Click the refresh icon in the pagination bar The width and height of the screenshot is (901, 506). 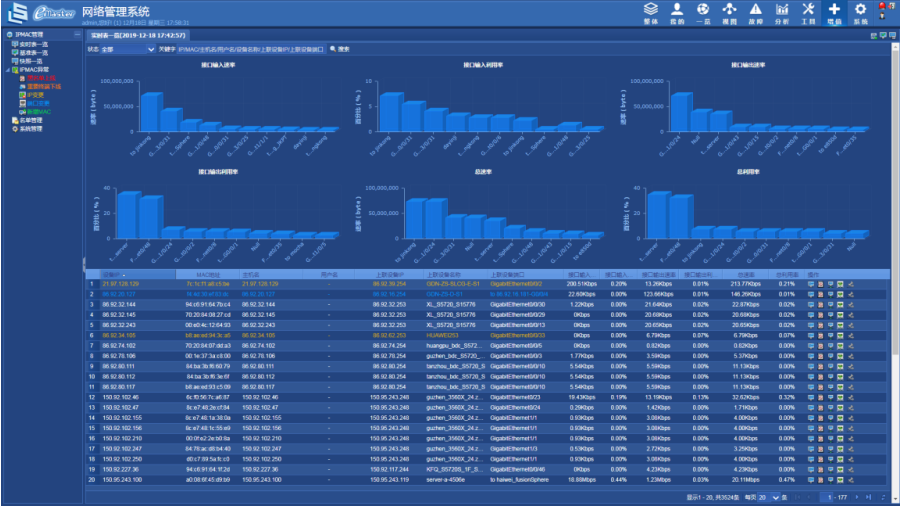(884, 497)
